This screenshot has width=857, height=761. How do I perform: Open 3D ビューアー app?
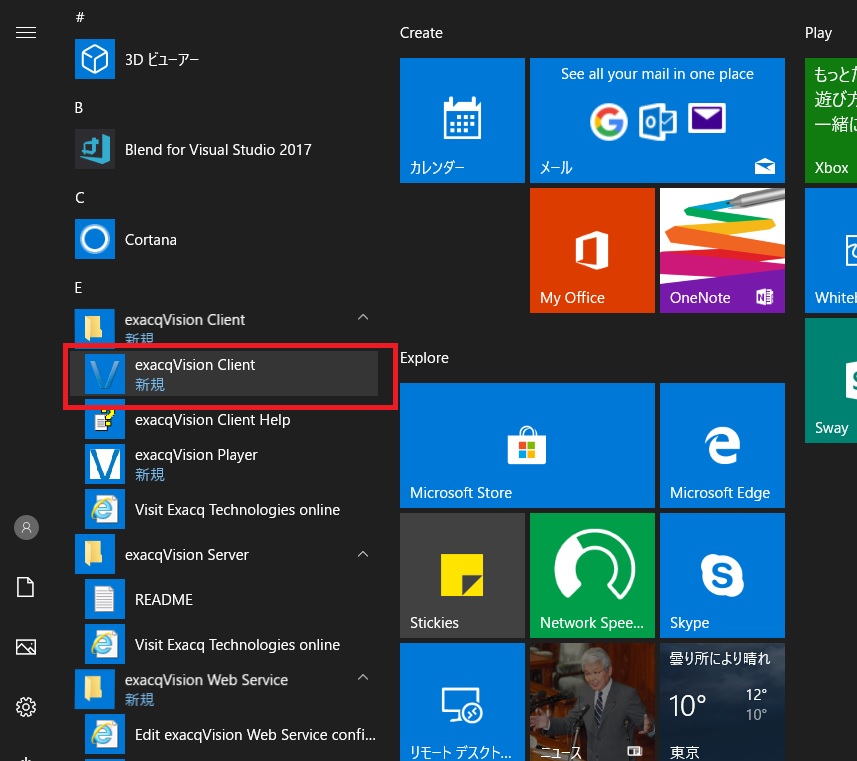(226, 59)
